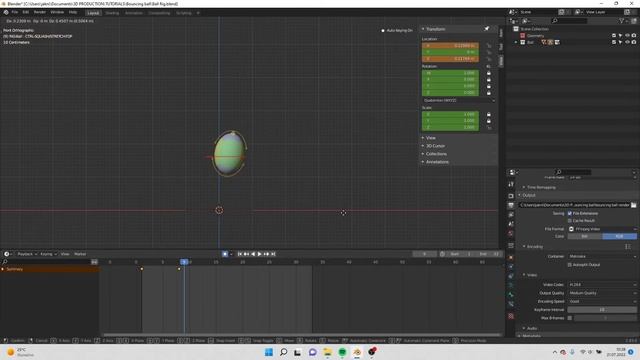Viewport: 640px width, 360px height.
Task: Open Windows taskbar search
Action: (283, 352)
